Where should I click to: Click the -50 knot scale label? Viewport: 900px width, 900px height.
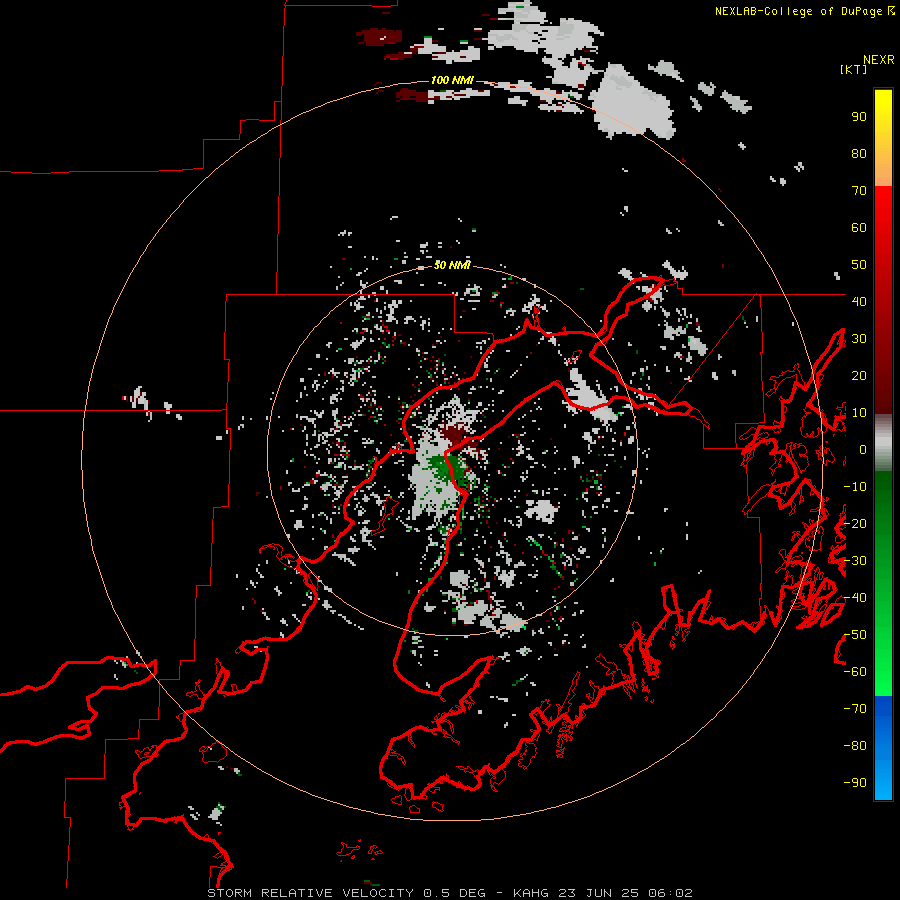point(855,635)
